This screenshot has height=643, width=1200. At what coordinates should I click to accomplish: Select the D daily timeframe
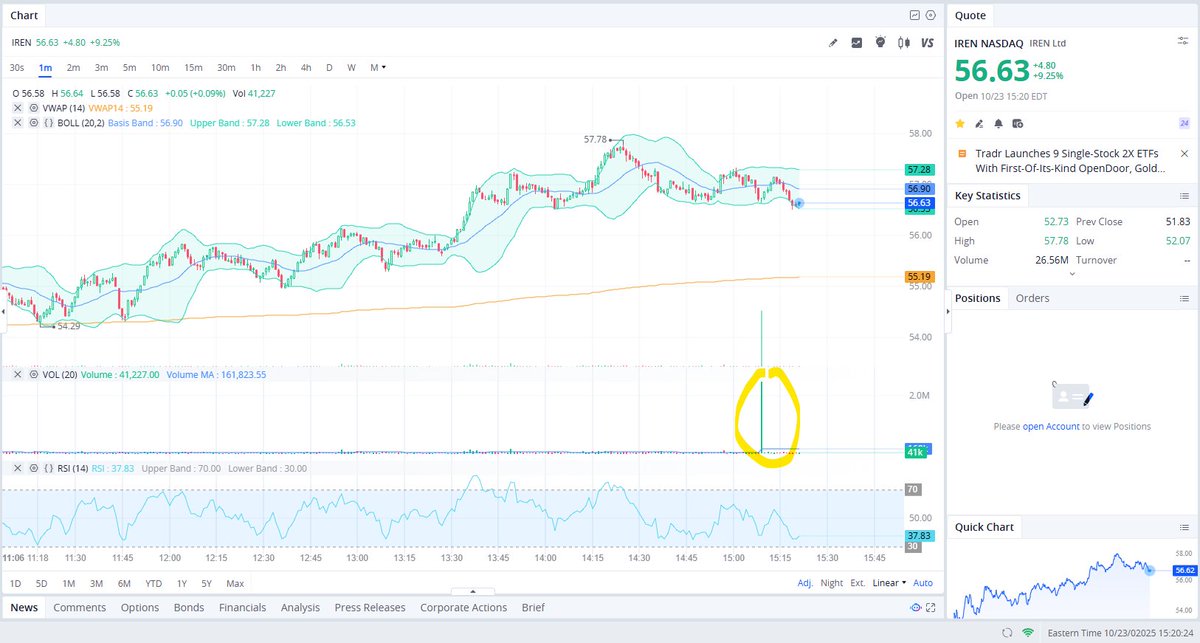point(329,67)
